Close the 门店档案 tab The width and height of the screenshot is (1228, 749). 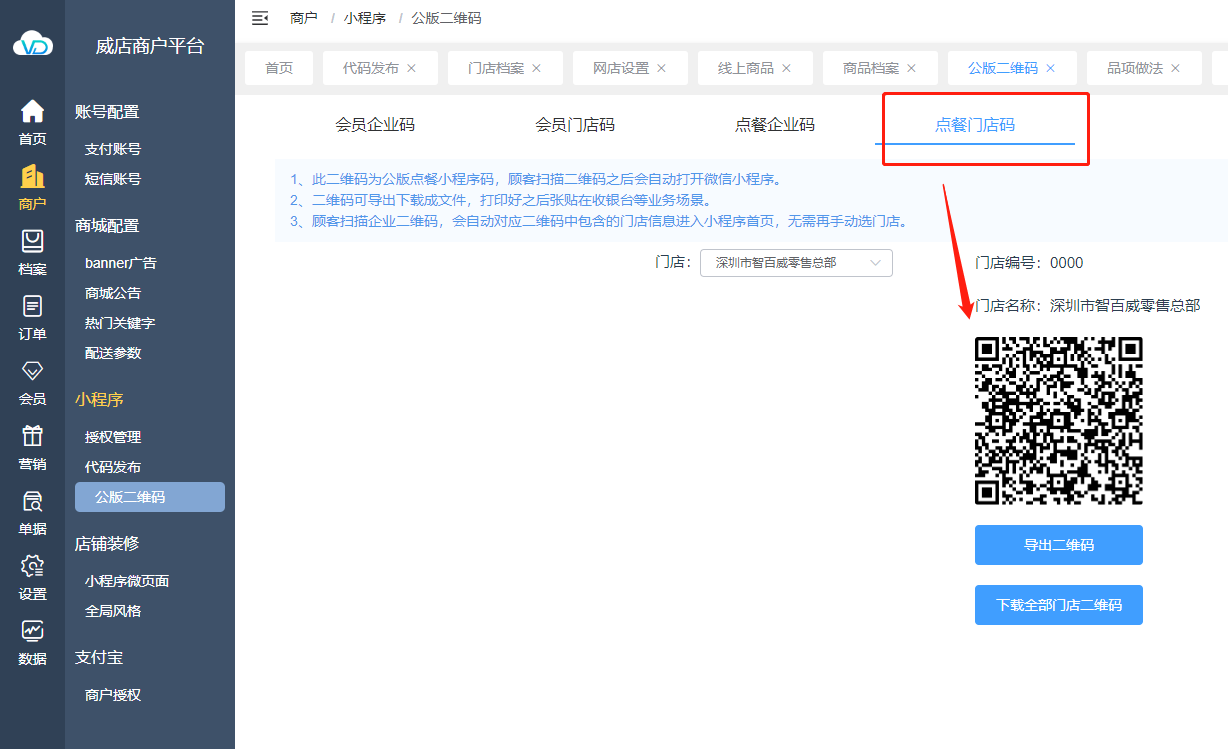536,68
